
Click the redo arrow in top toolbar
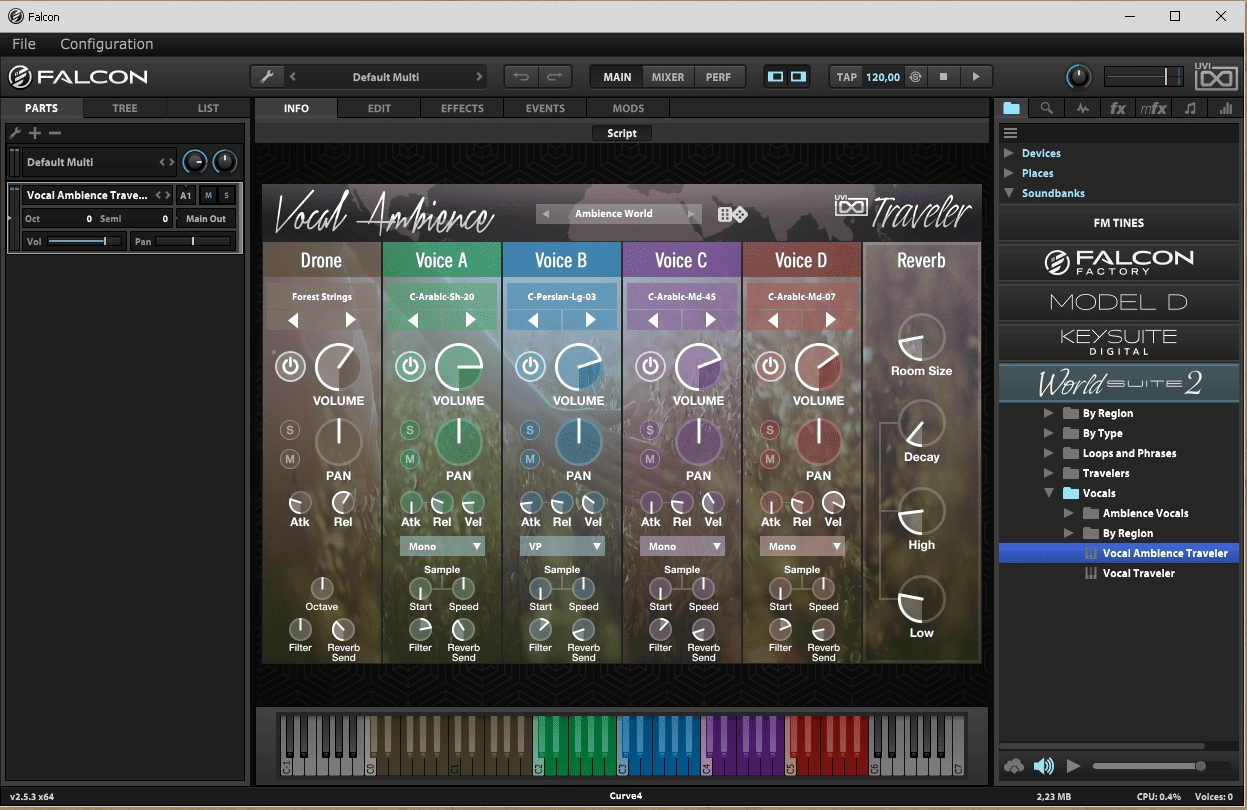click(555, 77)
